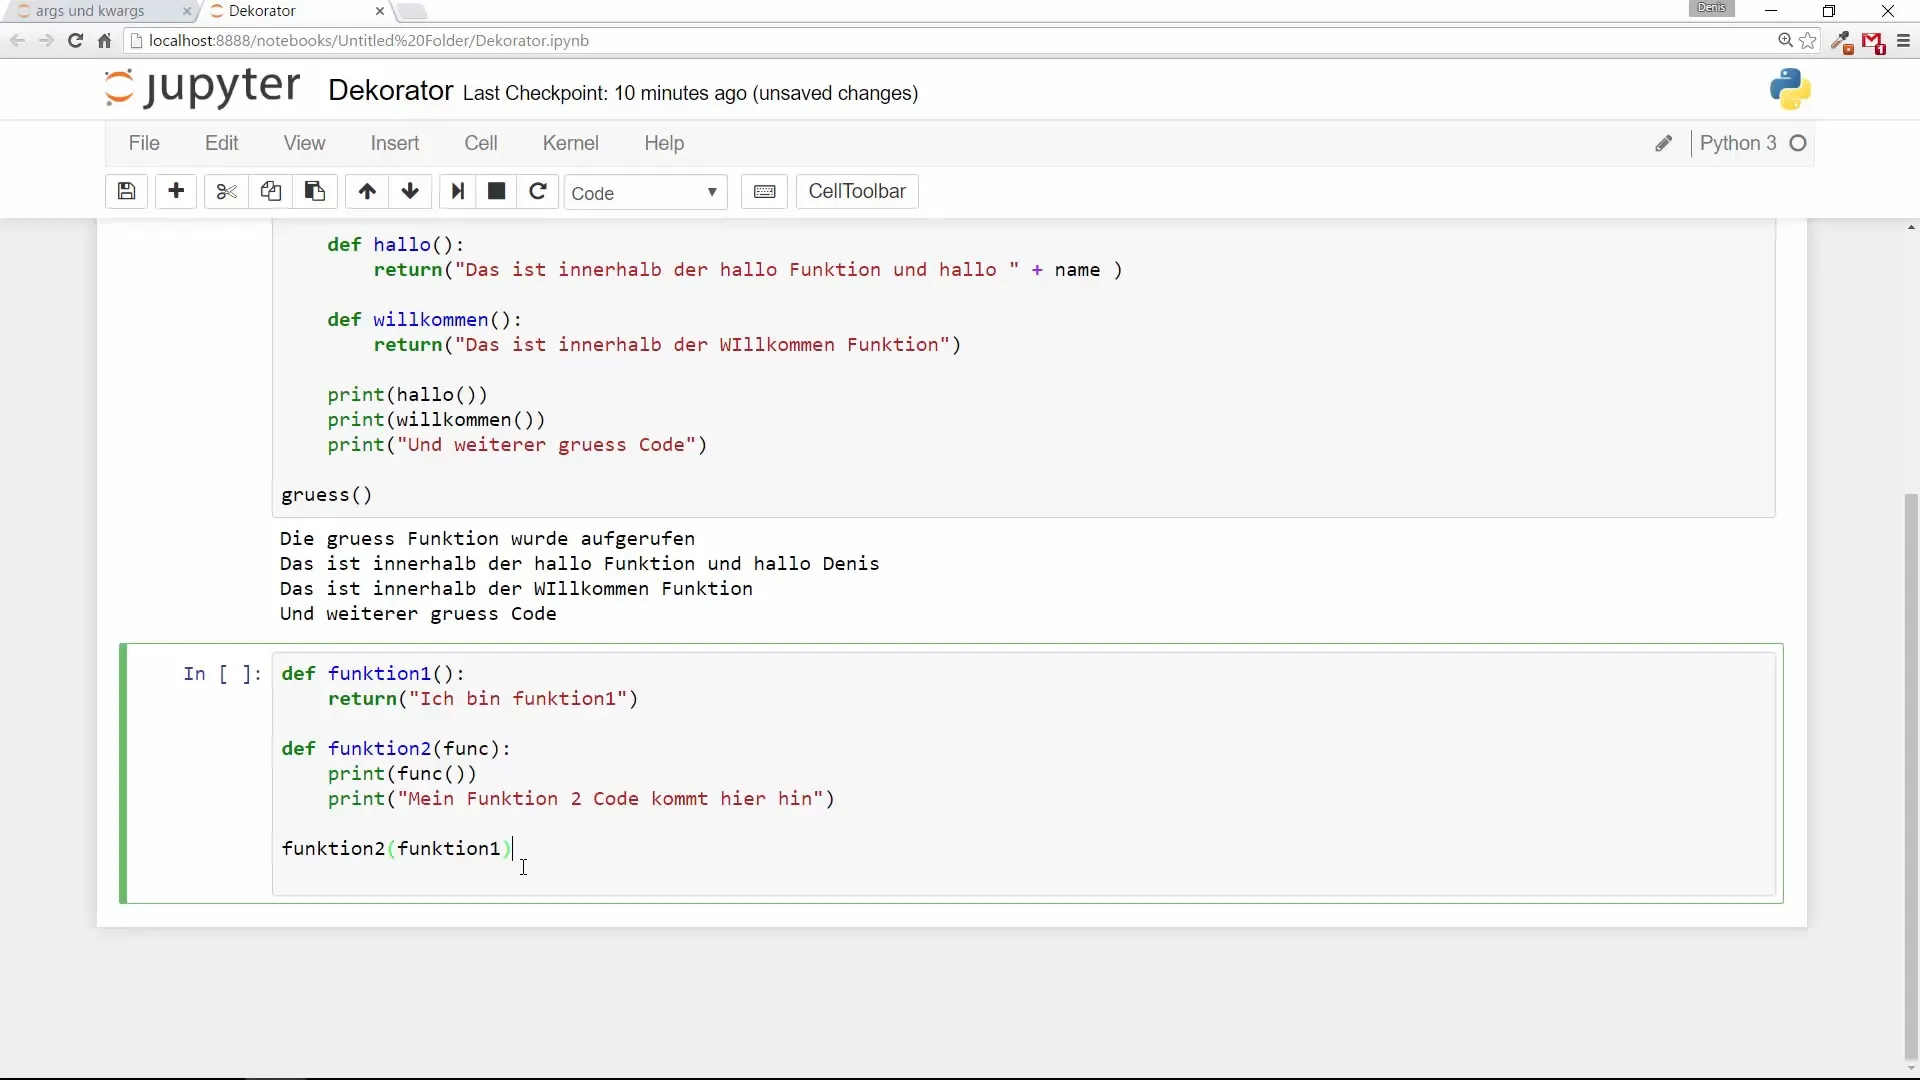Click the def funktion1(): line
Viewport: 1920px width, 1080px height.
(x=373, y=674)
